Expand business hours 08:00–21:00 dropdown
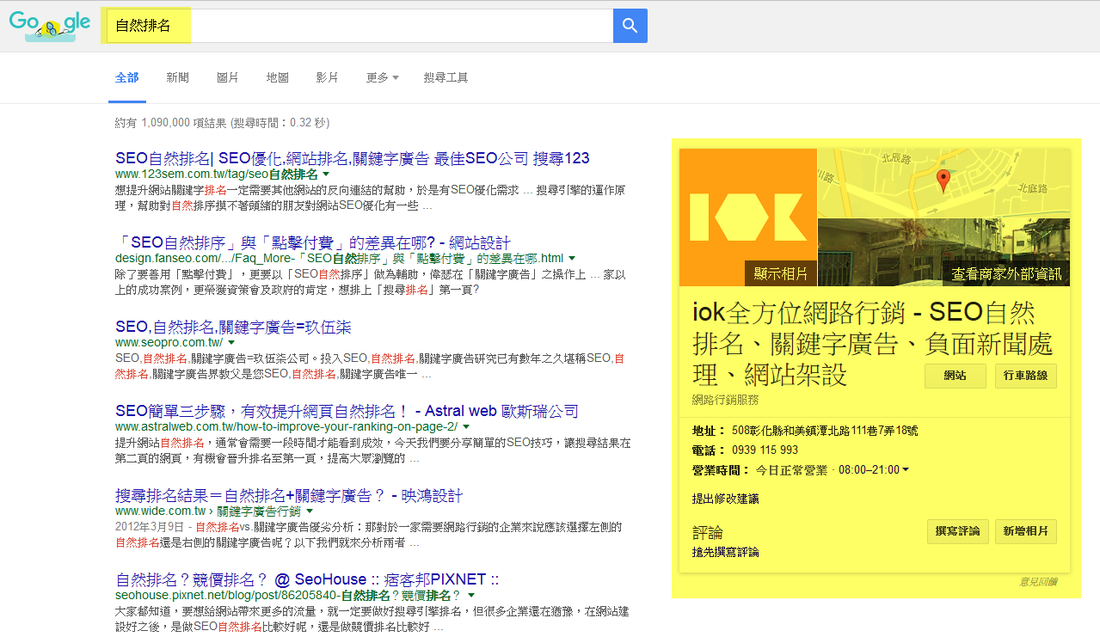Viewport: 1100px width, 643px height. (x=873, y=470)
